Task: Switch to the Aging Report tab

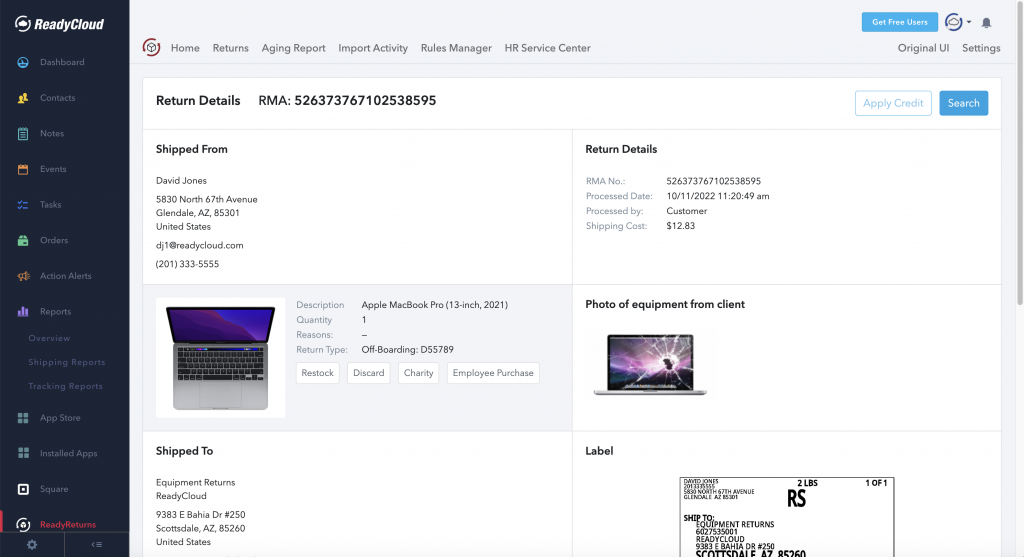Action: coord(293,48)
